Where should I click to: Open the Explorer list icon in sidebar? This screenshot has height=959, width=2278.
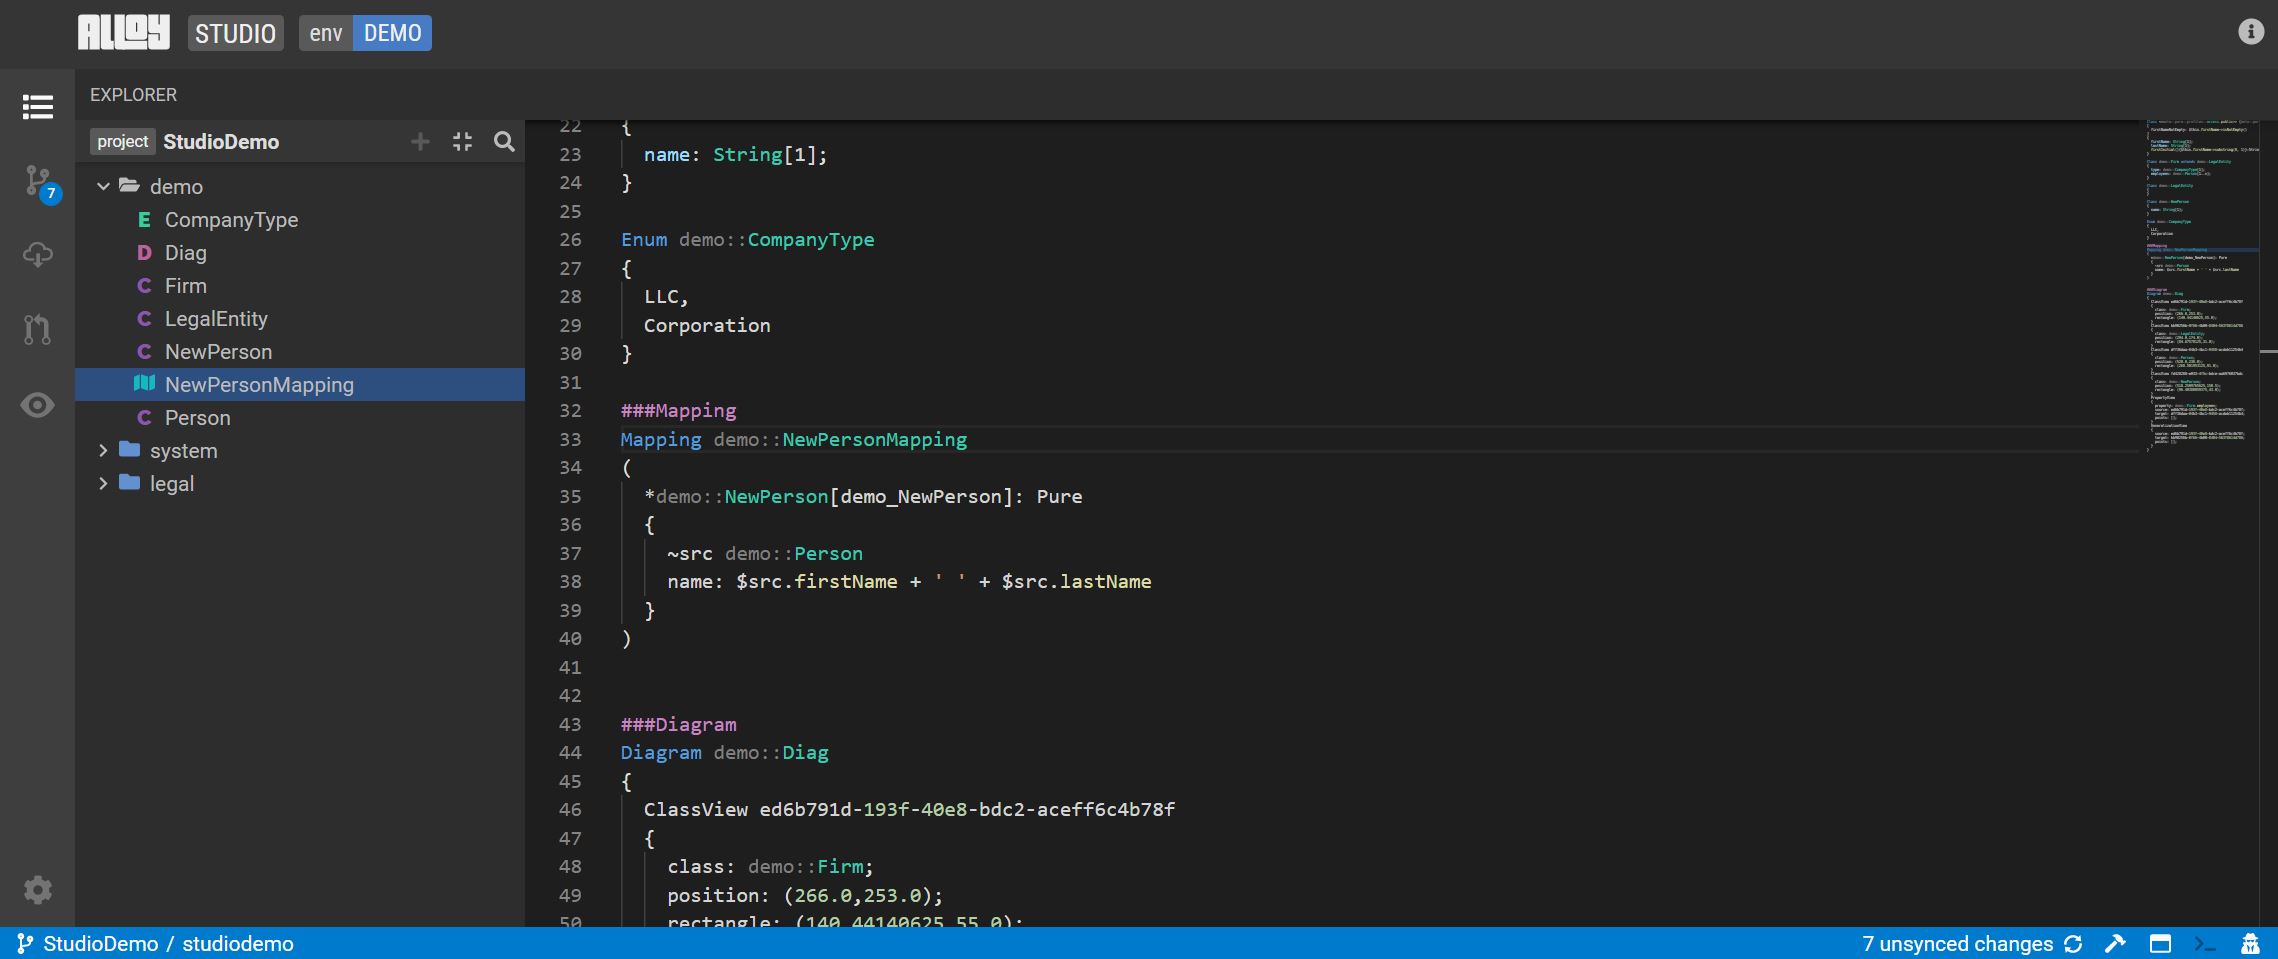[37, 107]
